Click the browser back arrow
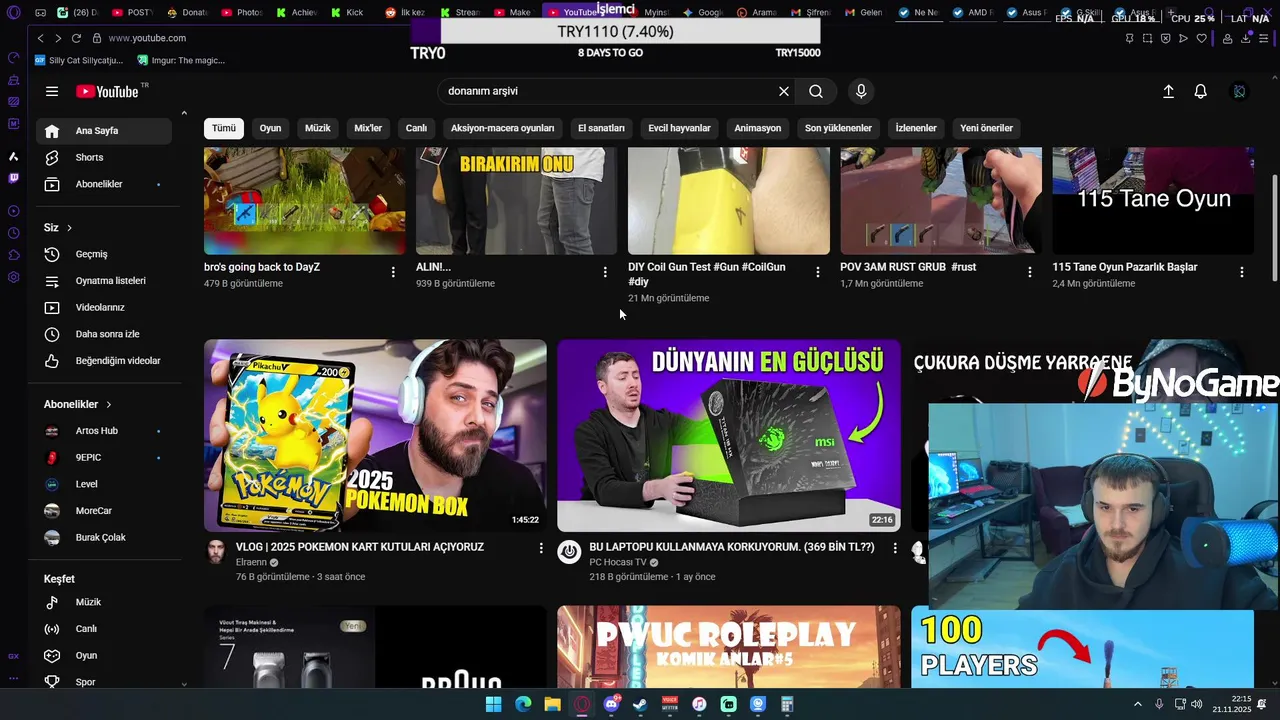Screen dimensions: 1280x720 (40, 38)
